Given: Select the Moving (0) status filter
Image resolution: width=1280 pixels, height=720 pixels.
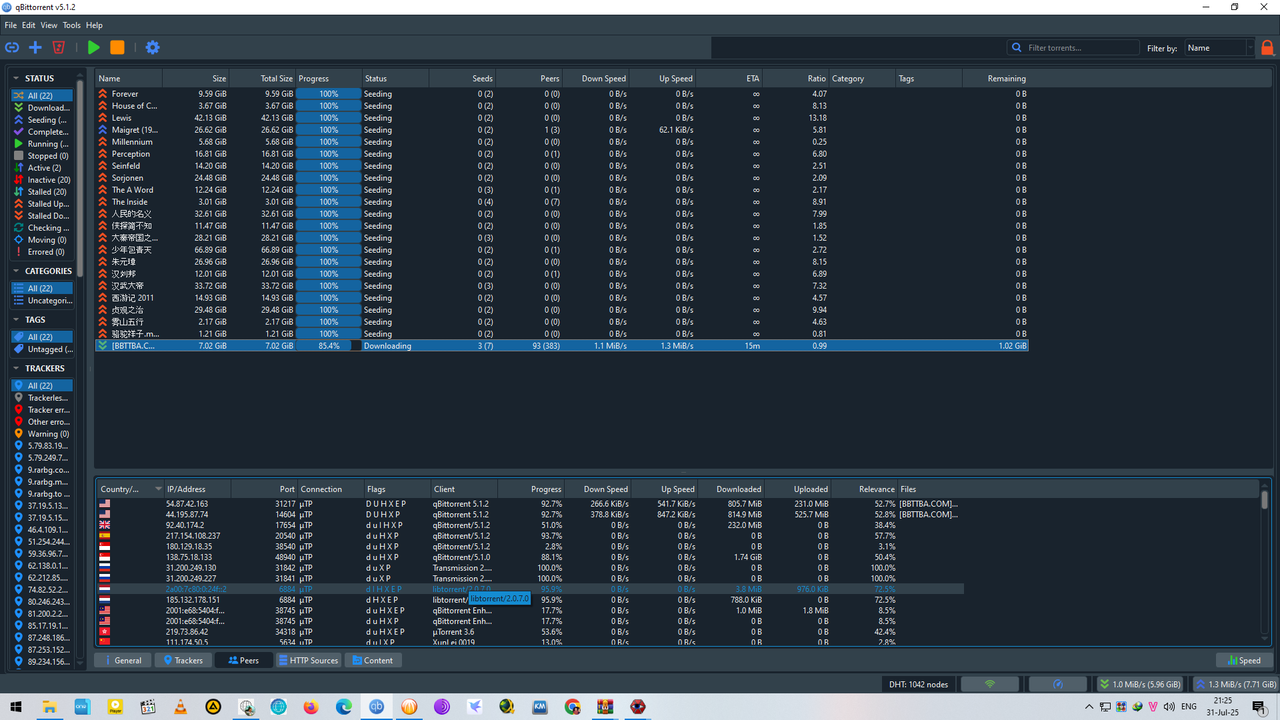Looking at the screenshot, I should [x=42, y=240].
